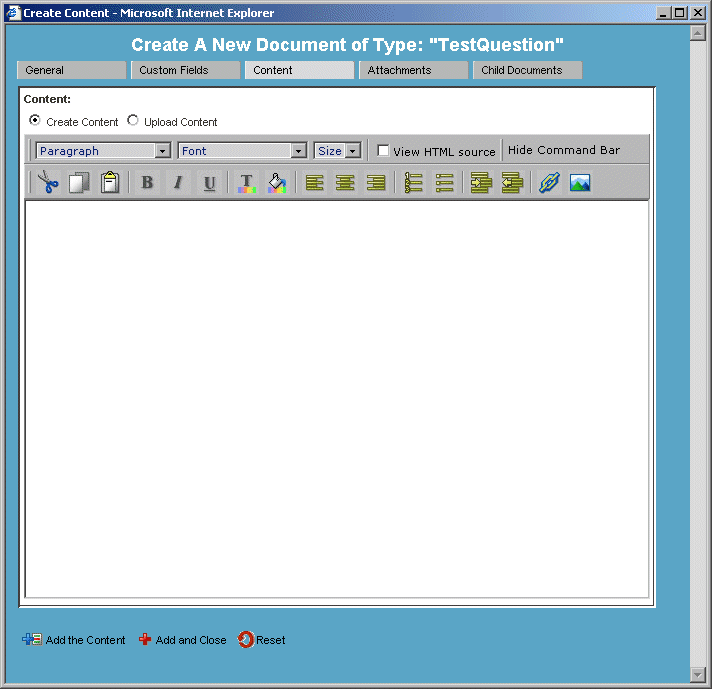Open the text color picker icon
Screen dimensions: 712x689
click(x=247, y=183)
